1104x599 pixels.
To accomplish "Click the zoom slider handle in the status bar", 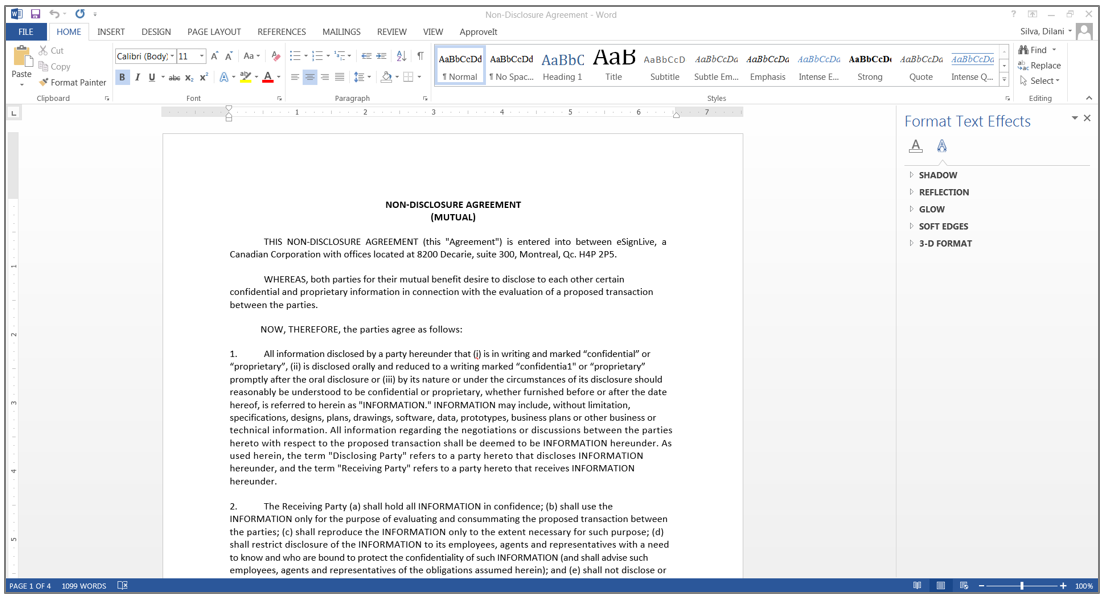I will click(x=1022, y=586).
